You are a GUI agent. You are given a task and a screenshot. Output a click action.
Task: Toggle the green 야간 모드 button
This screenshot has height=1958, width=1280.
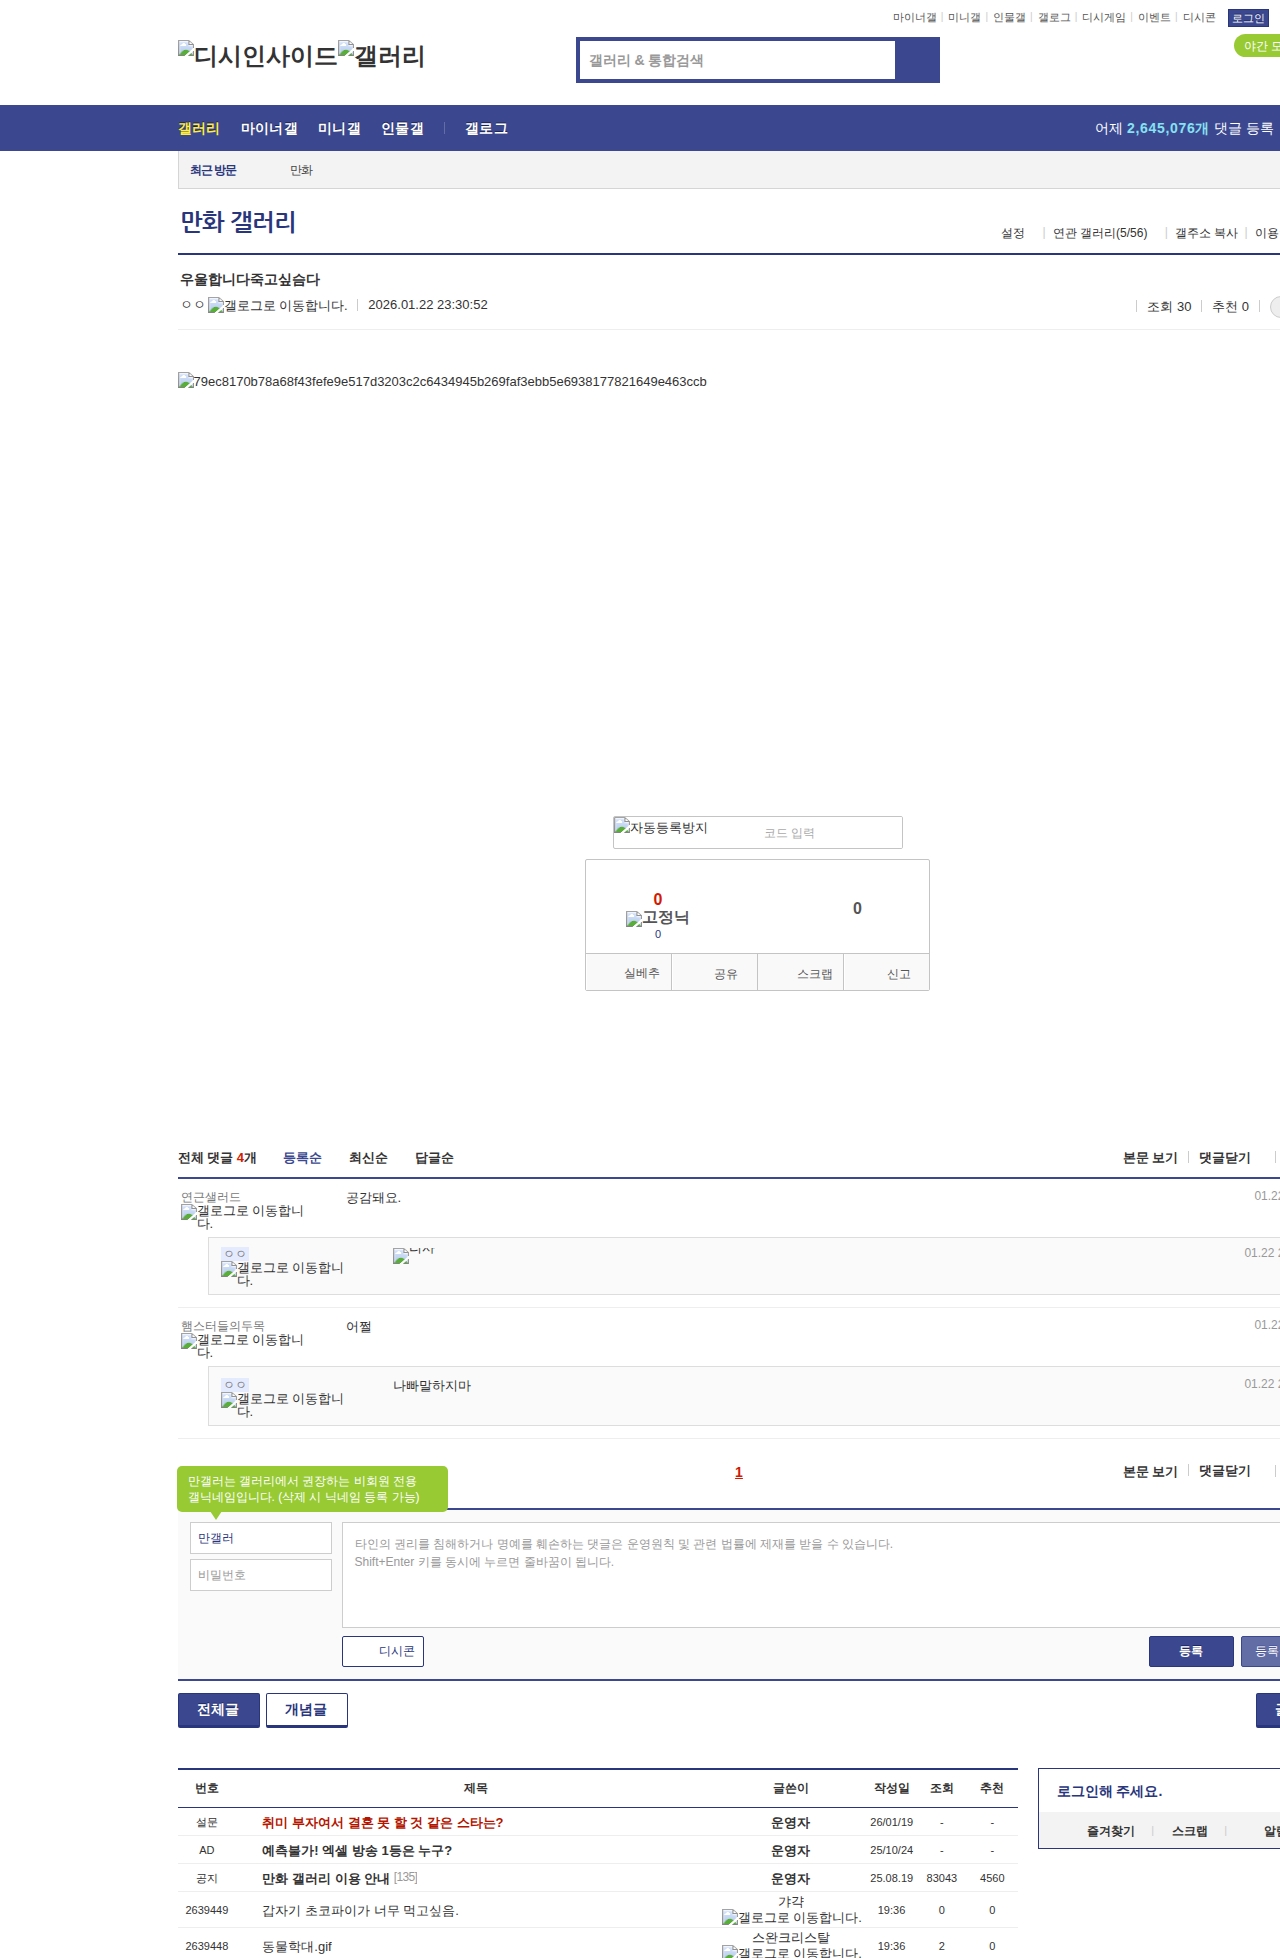[1258, 46]
